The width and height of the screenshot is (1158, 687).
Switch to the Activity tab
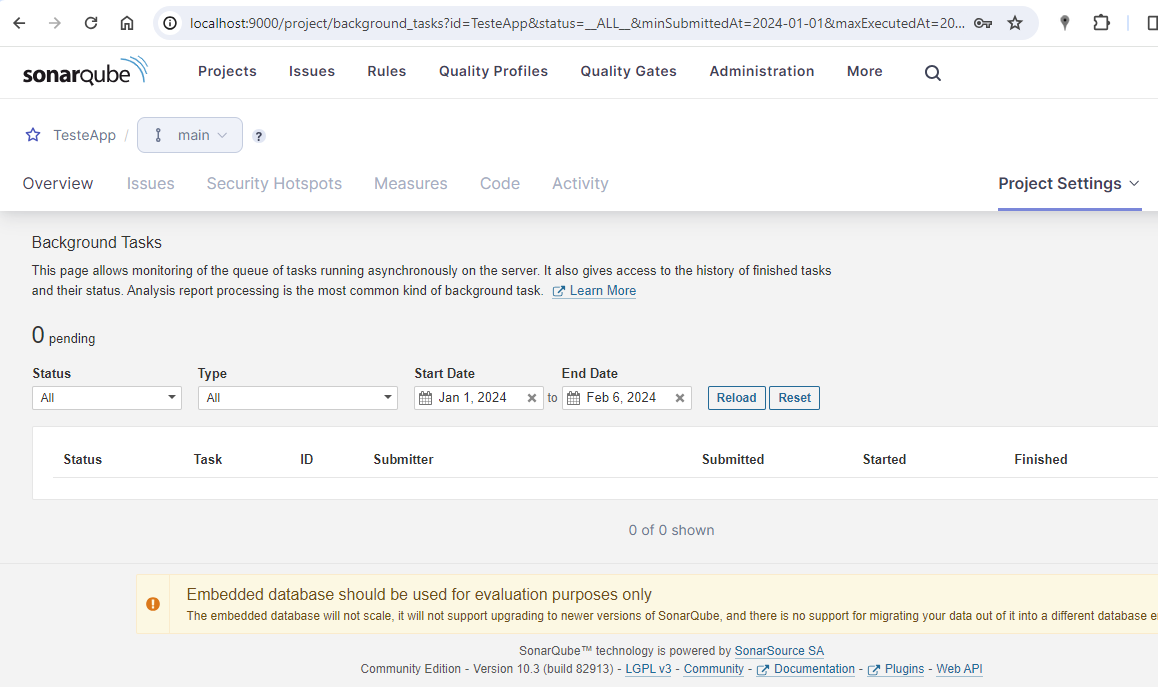[580, 183]
